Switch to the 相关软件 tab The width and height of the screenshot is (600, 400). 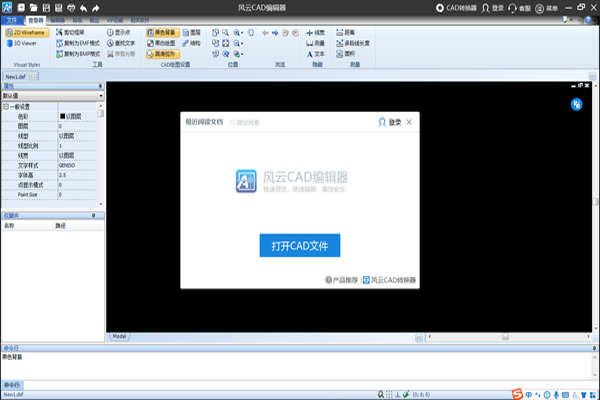click(x=140, y=20)
